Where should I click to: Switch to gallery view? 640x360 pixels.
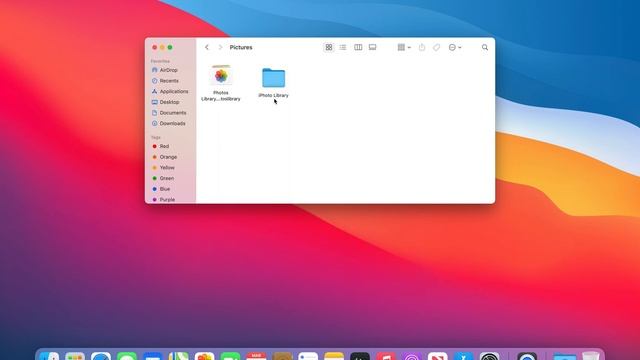pyautogui.click(x=372, y=47)
